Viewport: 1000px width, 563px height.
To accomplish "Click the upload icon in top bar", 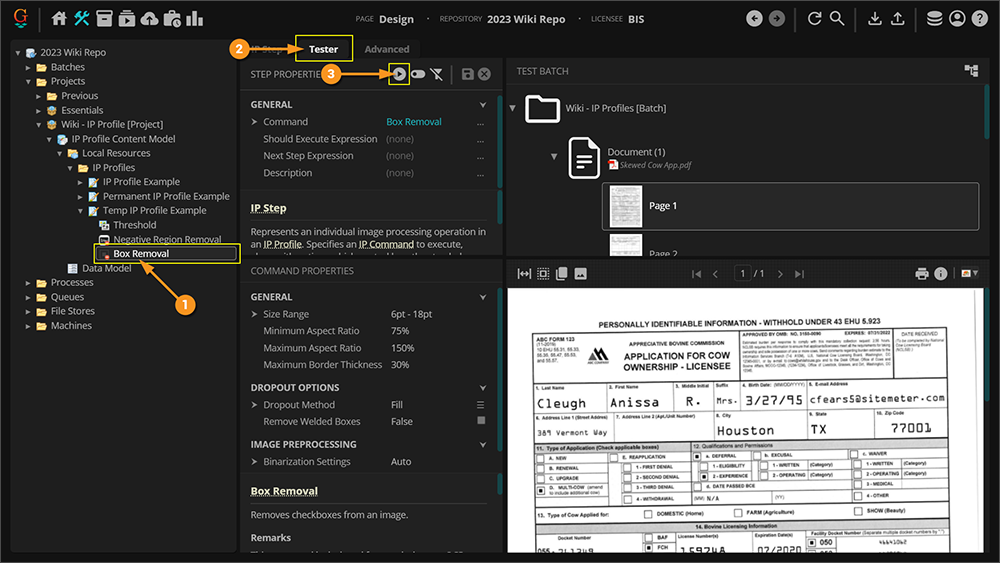I will point(897,18).
